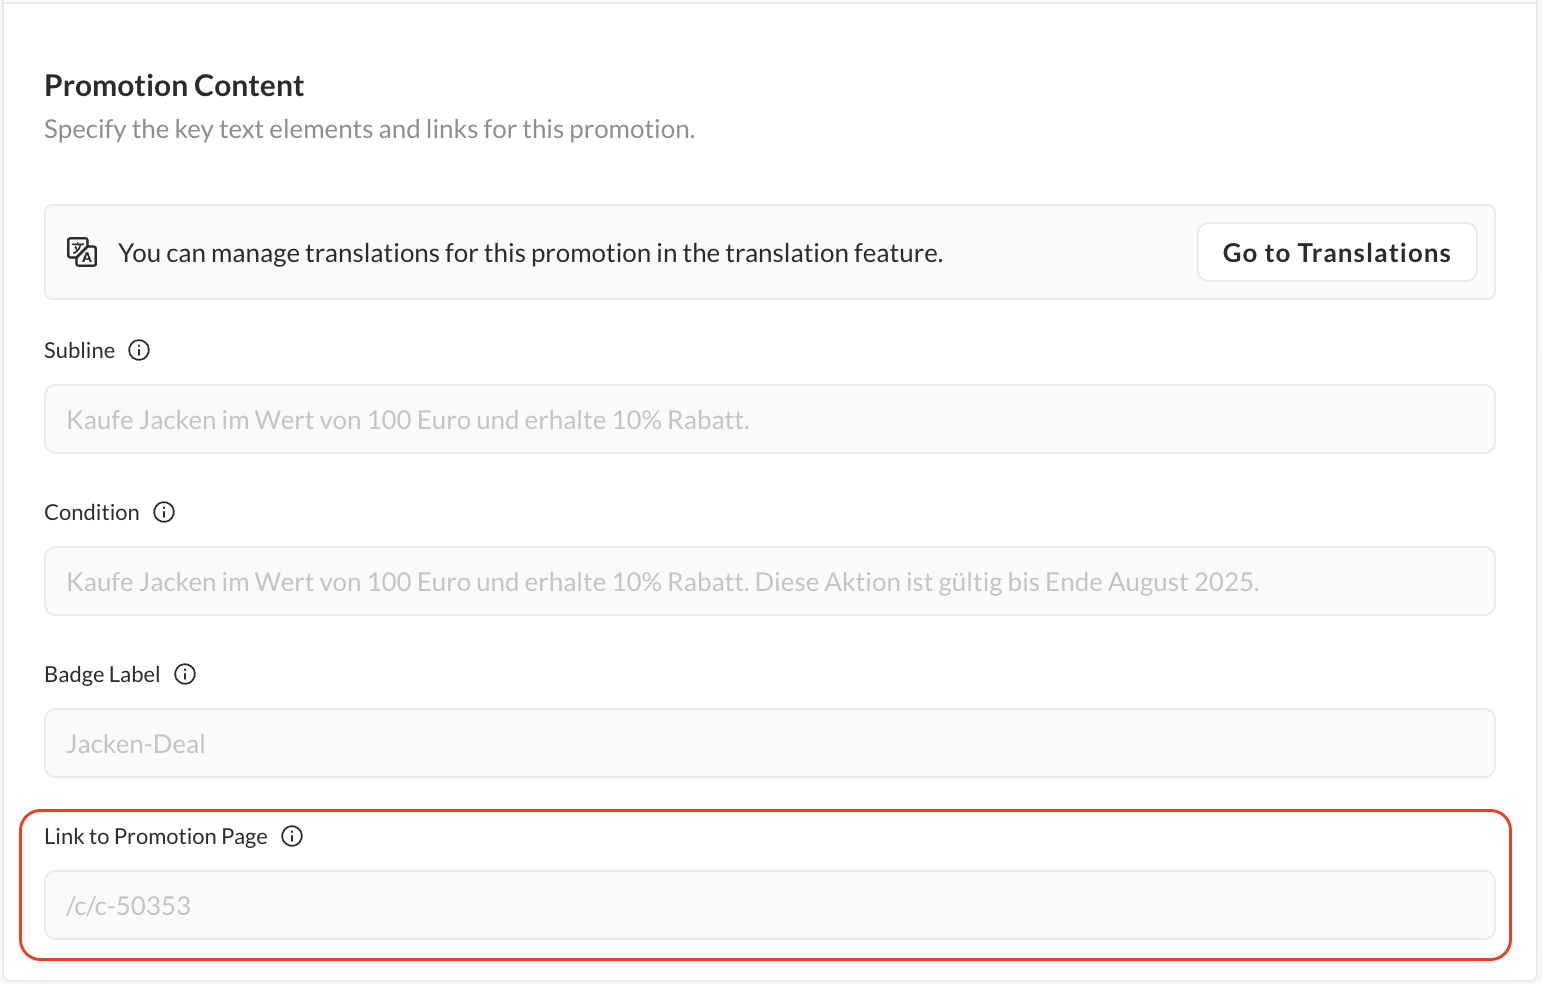Viewport: 1542px width, 984px height.
Task: Select the Badge Label input with Jacken-Deal placeholder
Action: 769,744
